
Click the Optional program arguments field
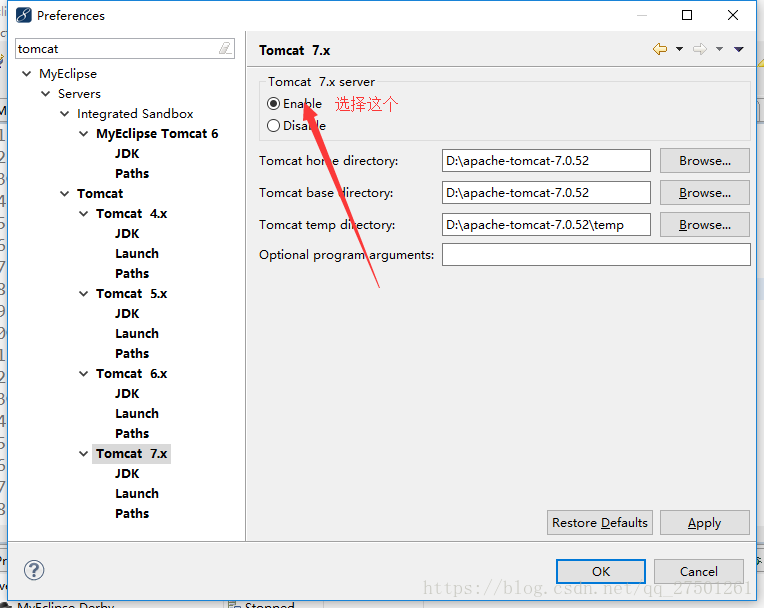pos(596,255)
